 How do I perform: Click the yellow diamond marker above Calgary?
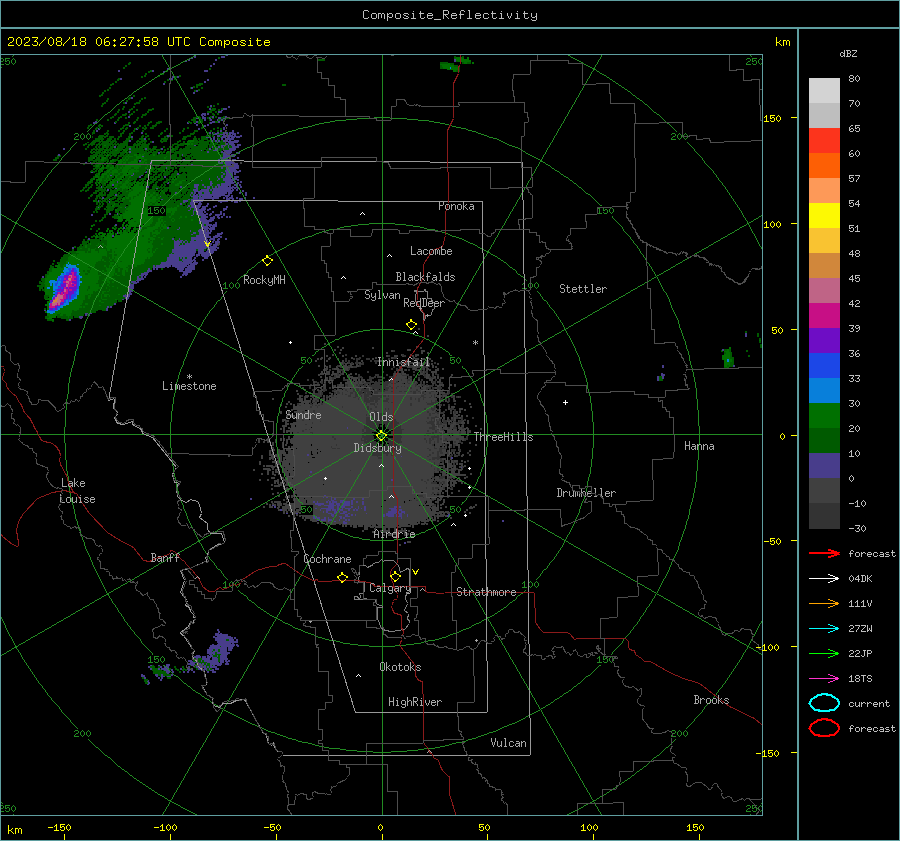point(395,576)
